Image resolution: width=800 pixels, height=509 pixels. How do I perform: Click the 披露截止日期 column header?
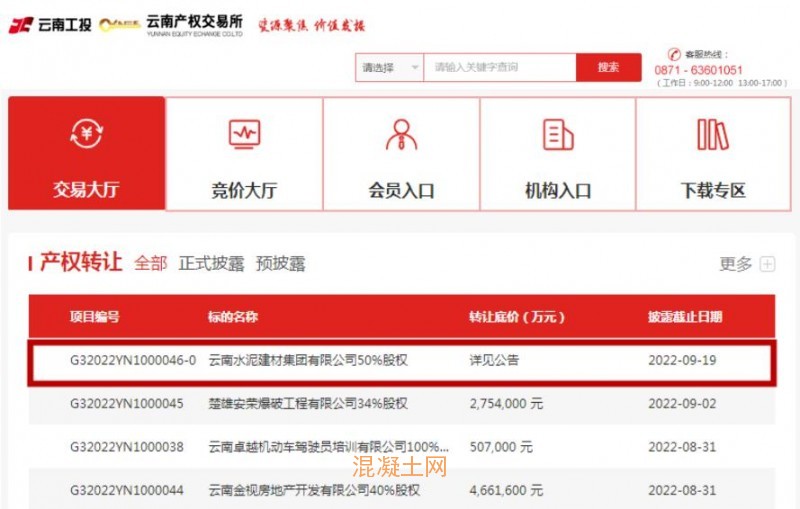[685, 317]
